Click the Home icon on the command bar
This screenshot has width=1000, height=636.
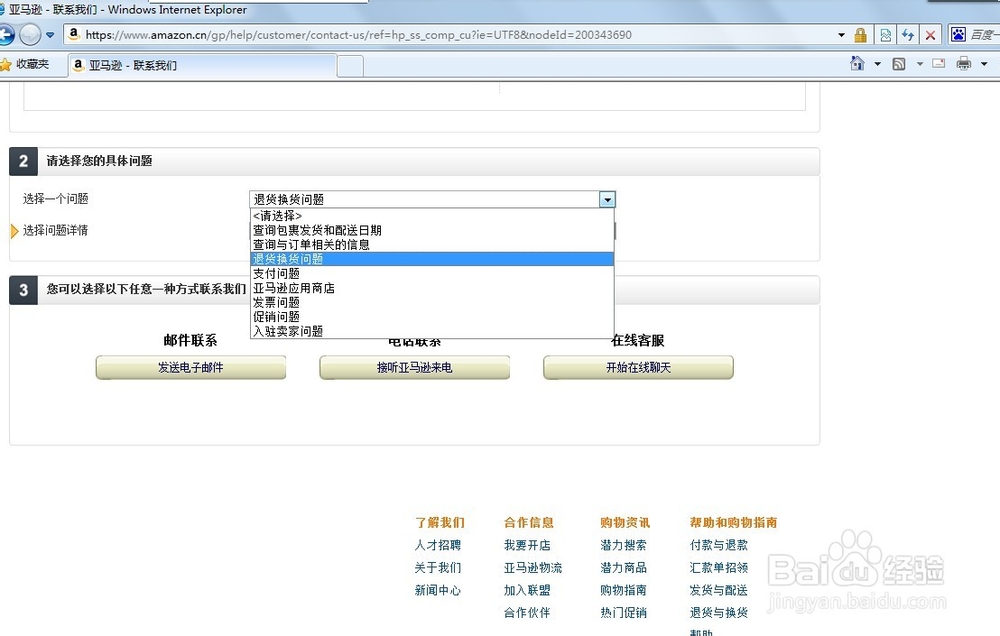857,62
